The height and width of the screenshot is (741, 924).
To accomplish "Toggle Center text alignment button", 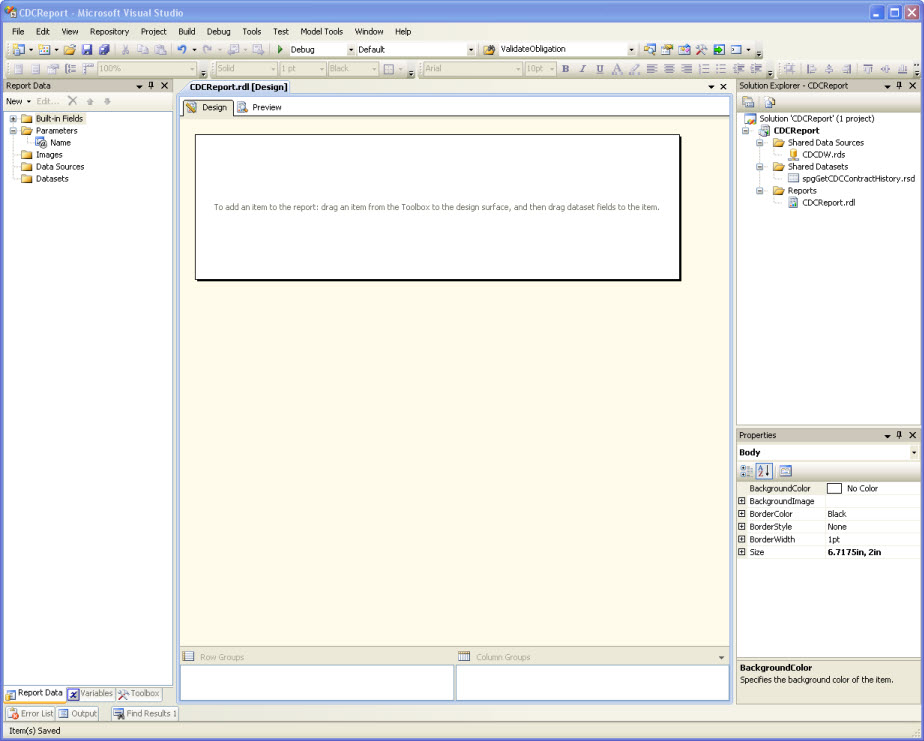I will coord(669,68).
